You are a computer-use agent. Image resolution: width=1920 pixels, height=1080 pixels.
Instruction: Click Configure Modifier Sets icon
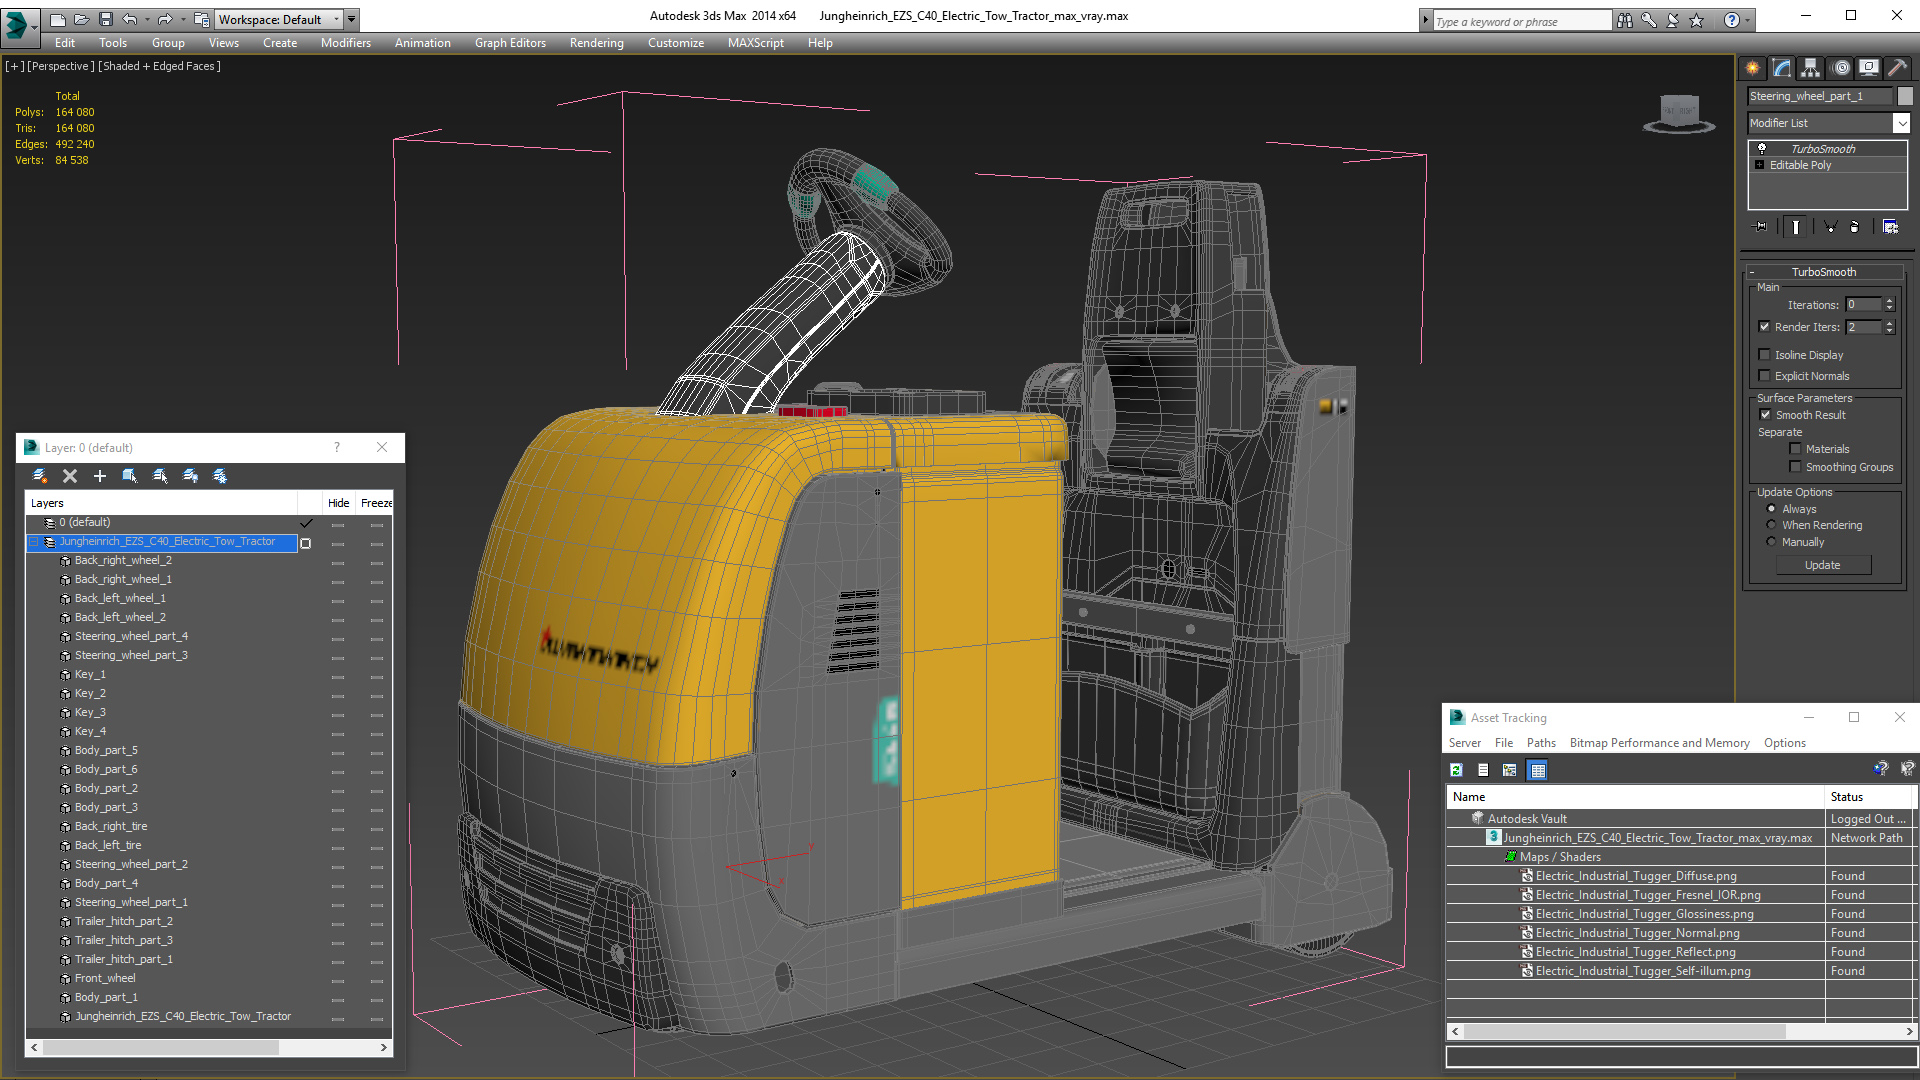pos(1890,227)
